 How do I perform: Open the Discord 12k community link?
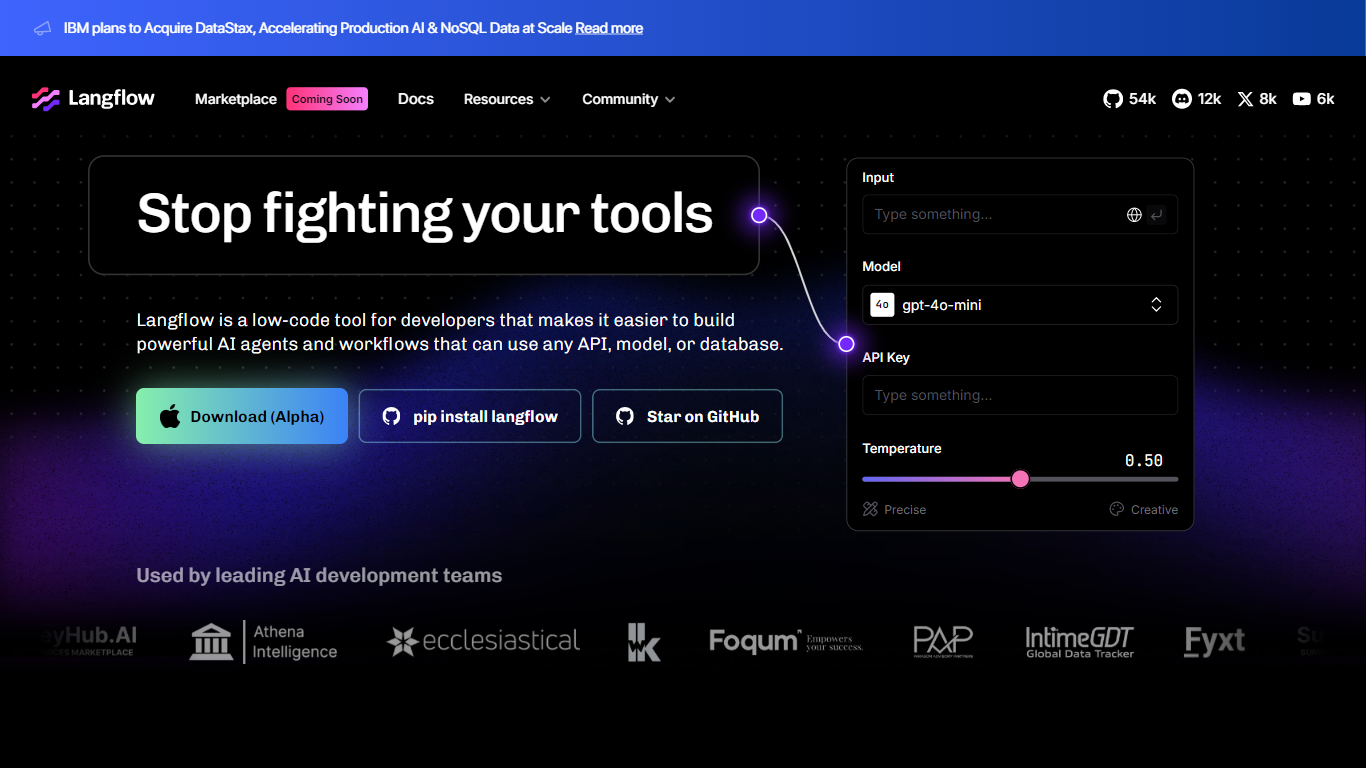tap(1197, 99)
